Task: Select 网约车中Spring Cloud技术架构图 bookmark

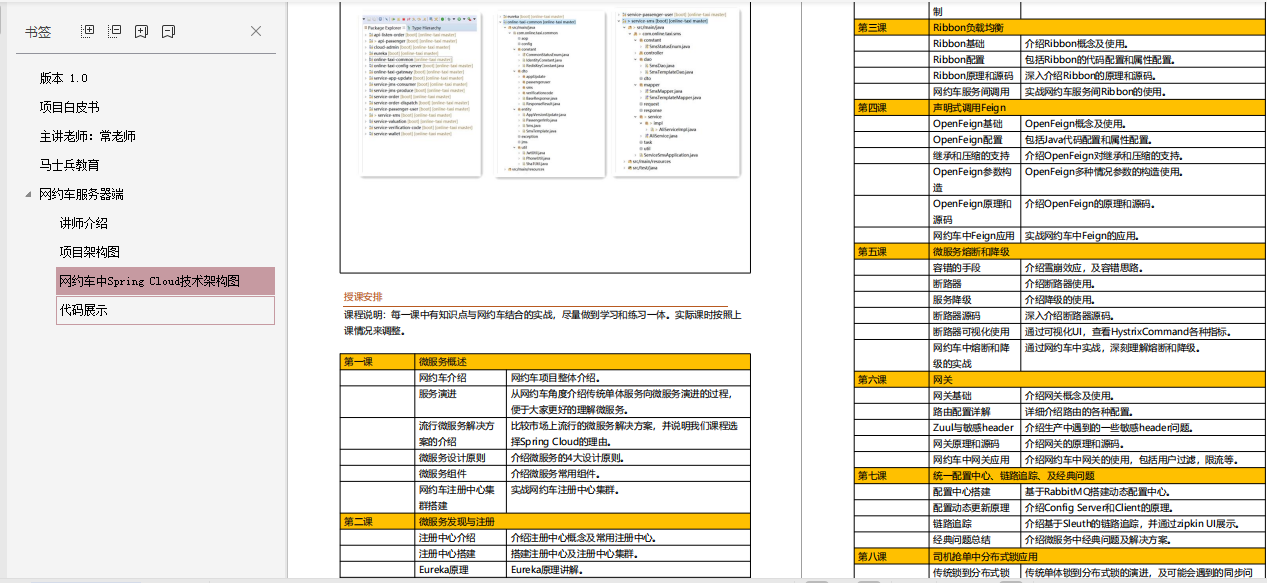Action: coord(165,281)
